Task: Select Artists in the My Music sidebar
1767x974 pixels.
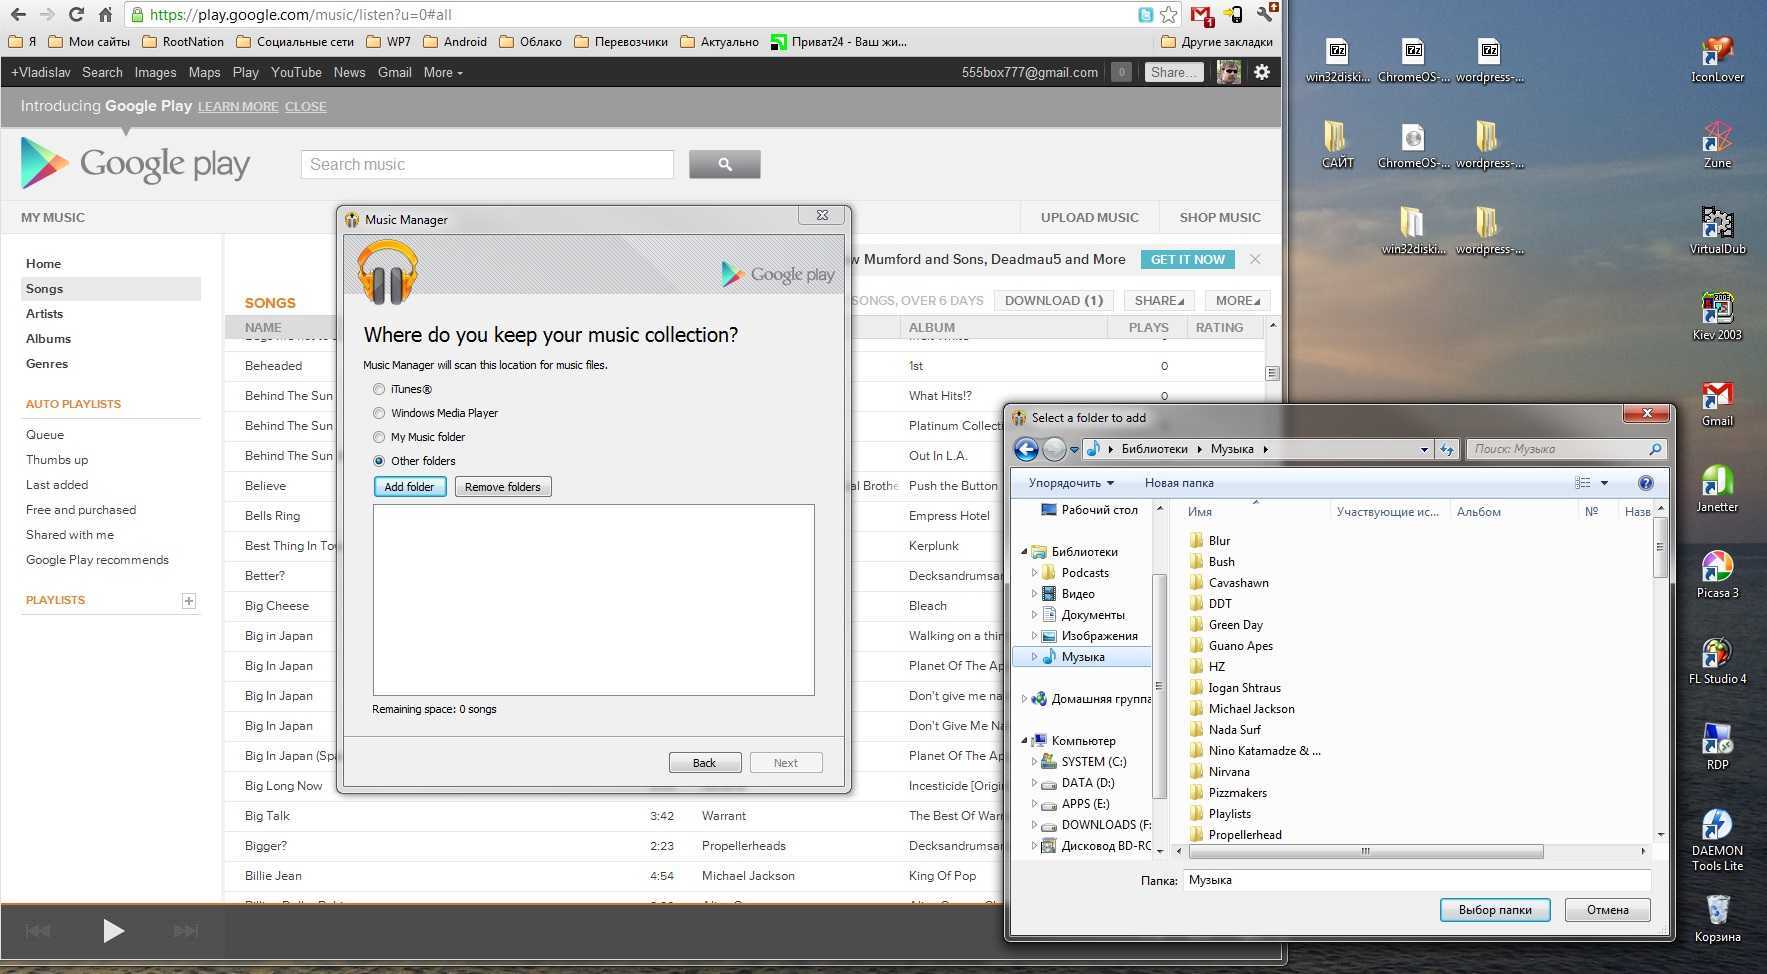Action: 44,313
